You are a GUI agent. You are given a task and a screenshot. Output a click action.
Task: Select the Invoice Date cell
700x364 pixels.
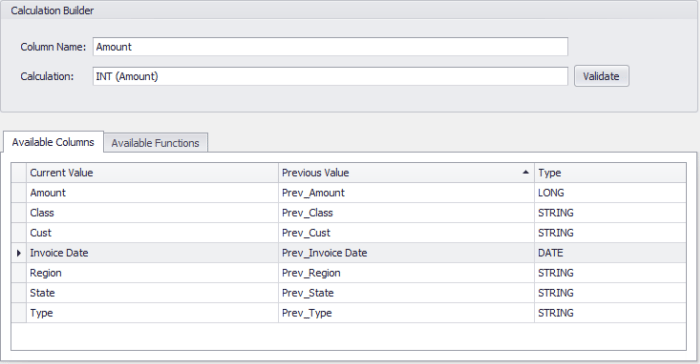click(152, 253)
